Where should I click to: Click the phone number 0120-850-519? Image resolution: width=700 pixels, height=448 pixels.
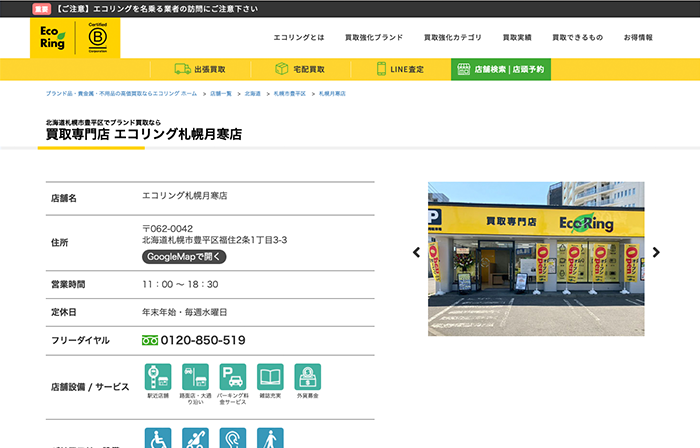click(x=203, y=340)
